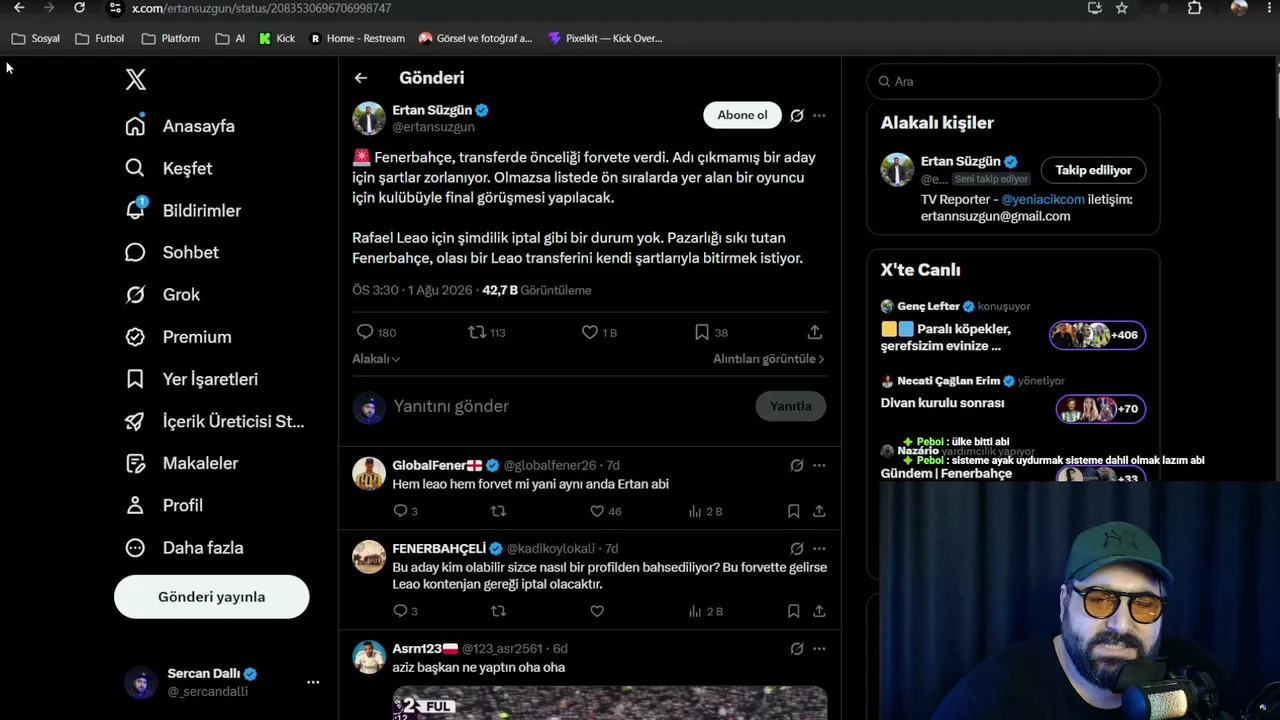1280x720 pixels.
Task: Open account menu dots next to Sercan Dallı
Action: coord(313,682)
